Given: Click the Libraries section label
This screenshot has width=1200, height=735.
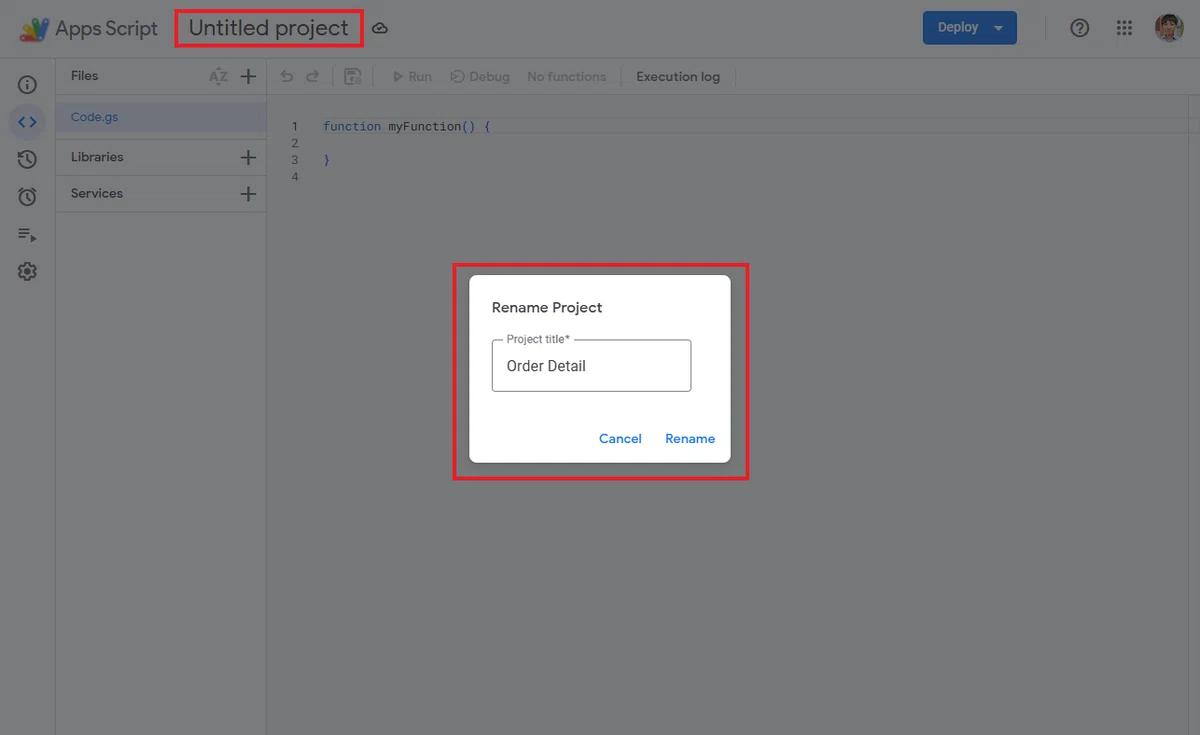Looking at the screenshot, I should (x=97, y=157).
